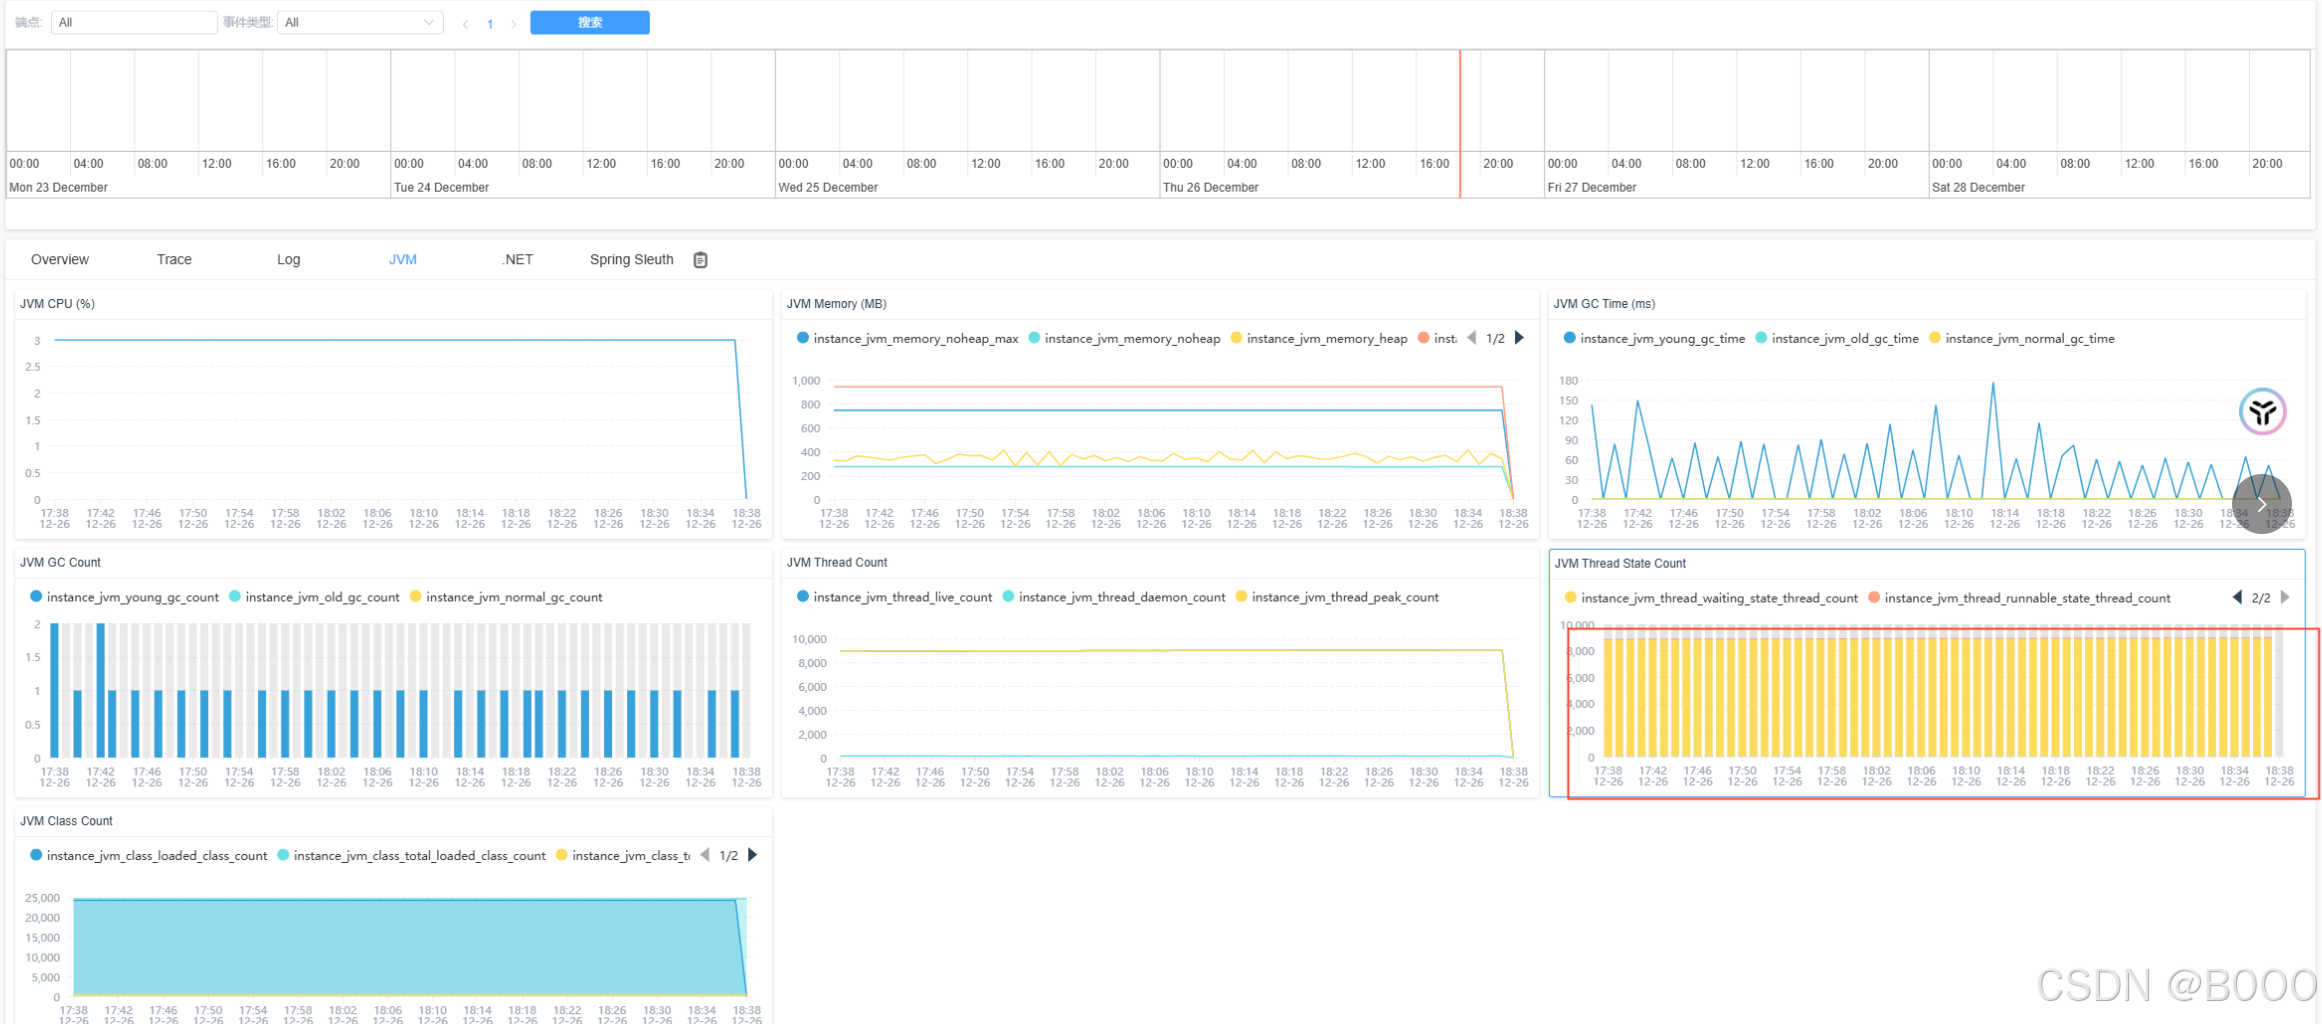Go to previous Thread State legend page
This screenshot has width=2322, height=1024.
point(2237,597)
